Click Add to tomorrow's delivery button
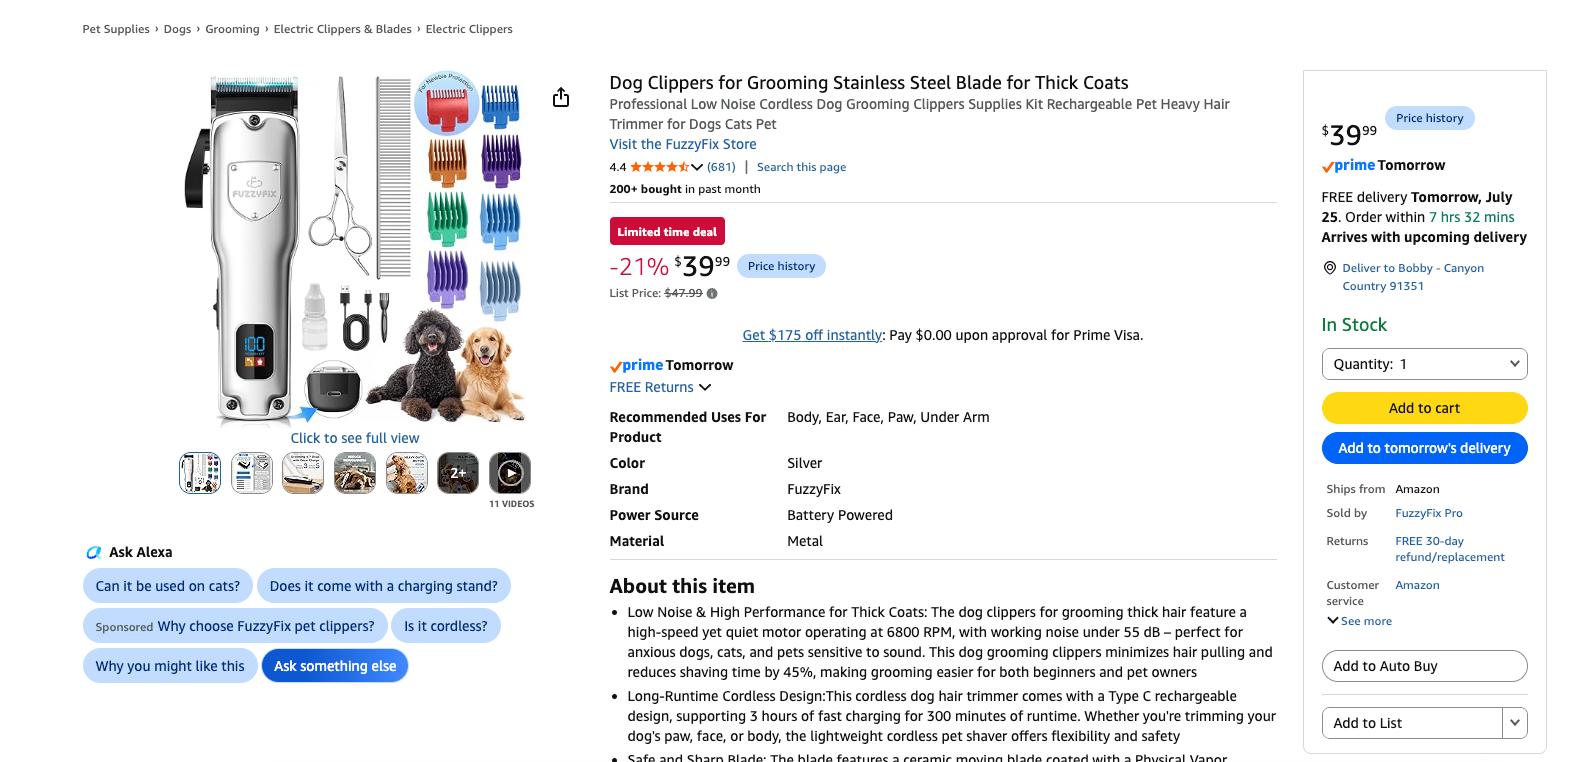Image resolution: width=1581 pixels, height=762 pixels. coord(1424,448)
